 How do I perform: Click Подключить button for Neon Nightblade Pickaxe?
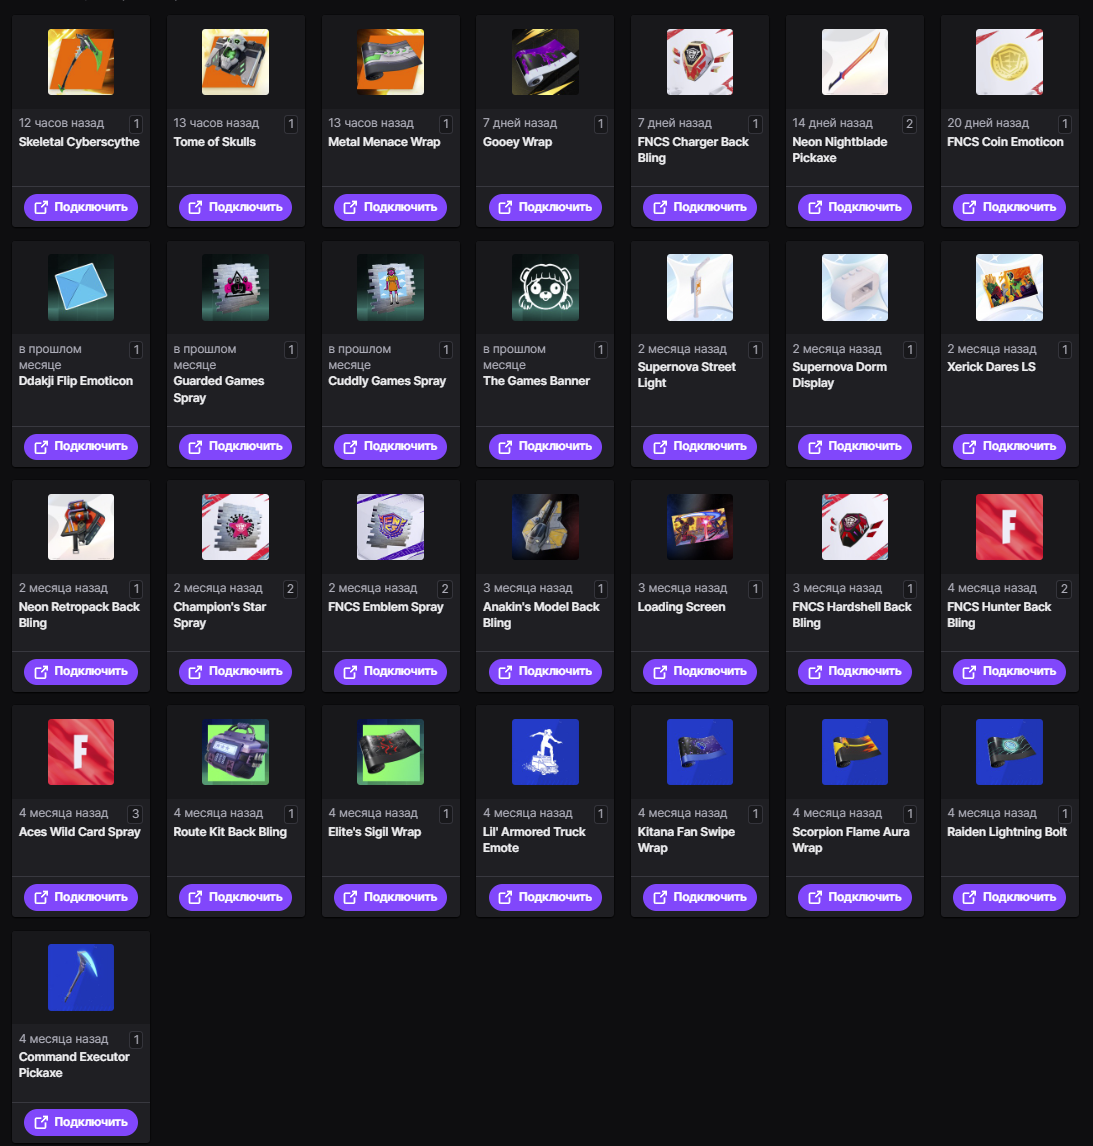coord(855,208)
